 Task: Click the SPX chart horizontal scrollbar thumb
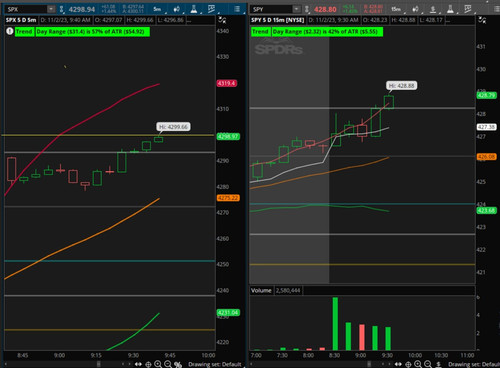pos(99,364)
